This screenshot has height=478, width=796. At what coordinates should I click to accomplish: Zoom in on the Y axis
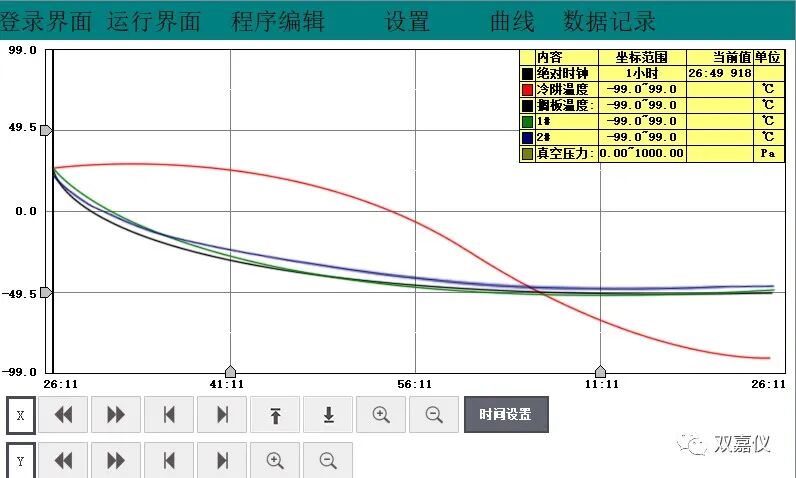point(275,460)
